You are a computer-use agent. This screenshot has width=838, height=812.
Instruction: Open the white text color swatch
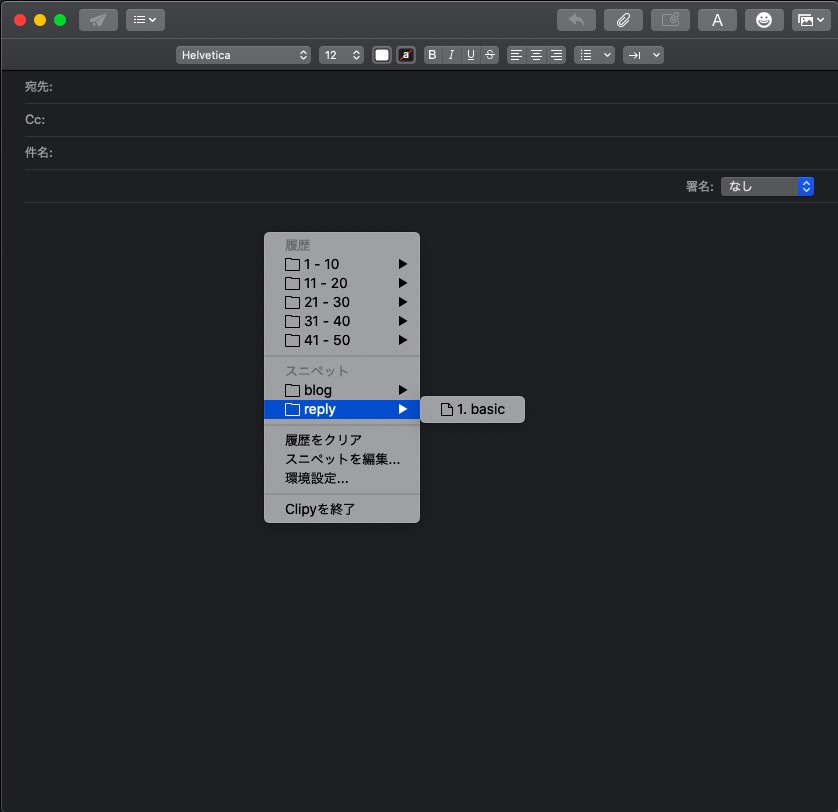[x=382, y=55]
